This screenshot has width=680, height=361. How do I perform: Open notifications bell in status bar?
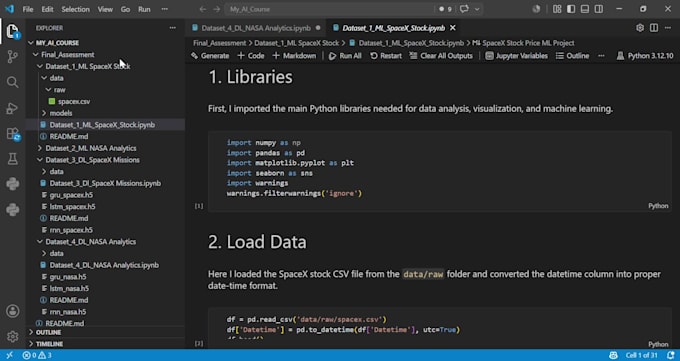670,355
